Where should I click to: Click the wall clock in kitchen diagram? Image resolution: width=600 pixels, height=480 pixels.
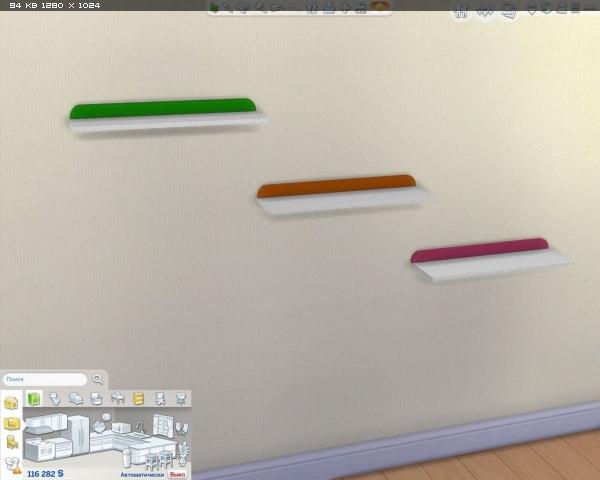click(106, 417)
